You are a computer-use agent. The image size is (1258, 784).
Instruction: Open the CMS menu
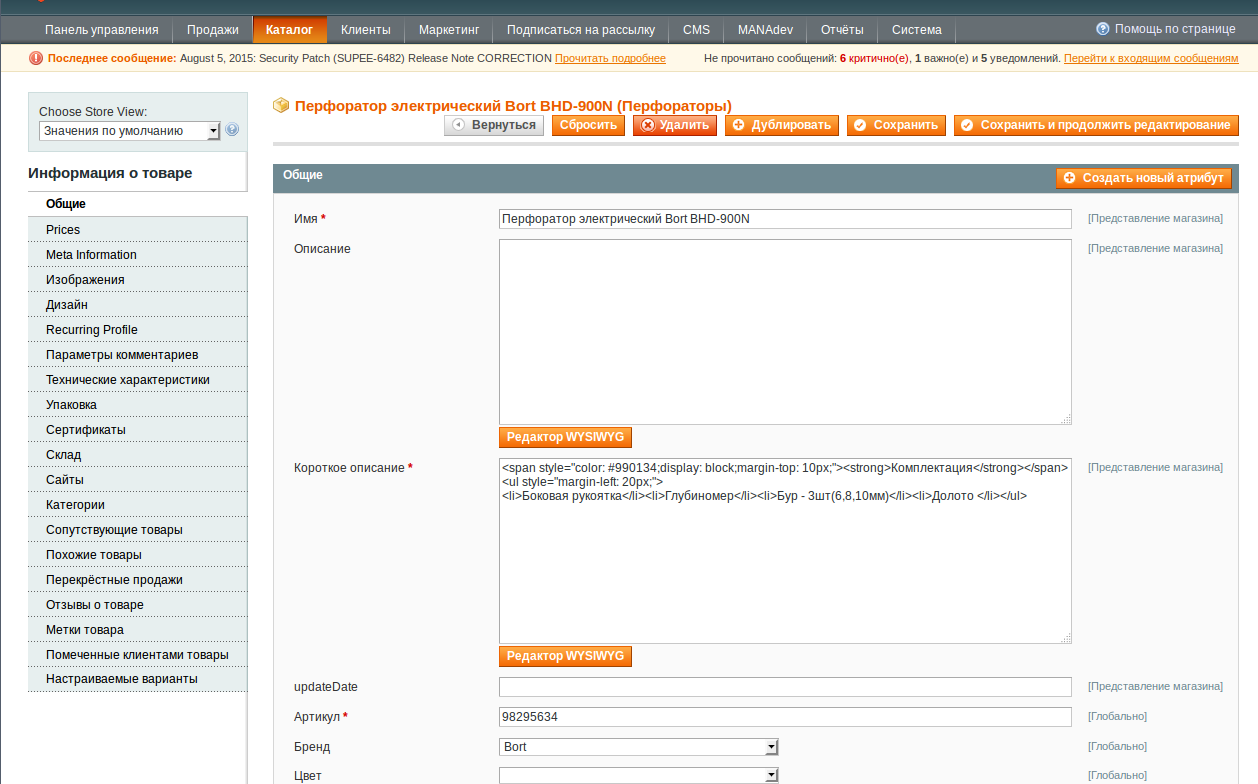pyautogui.click(x=696, y=30)
